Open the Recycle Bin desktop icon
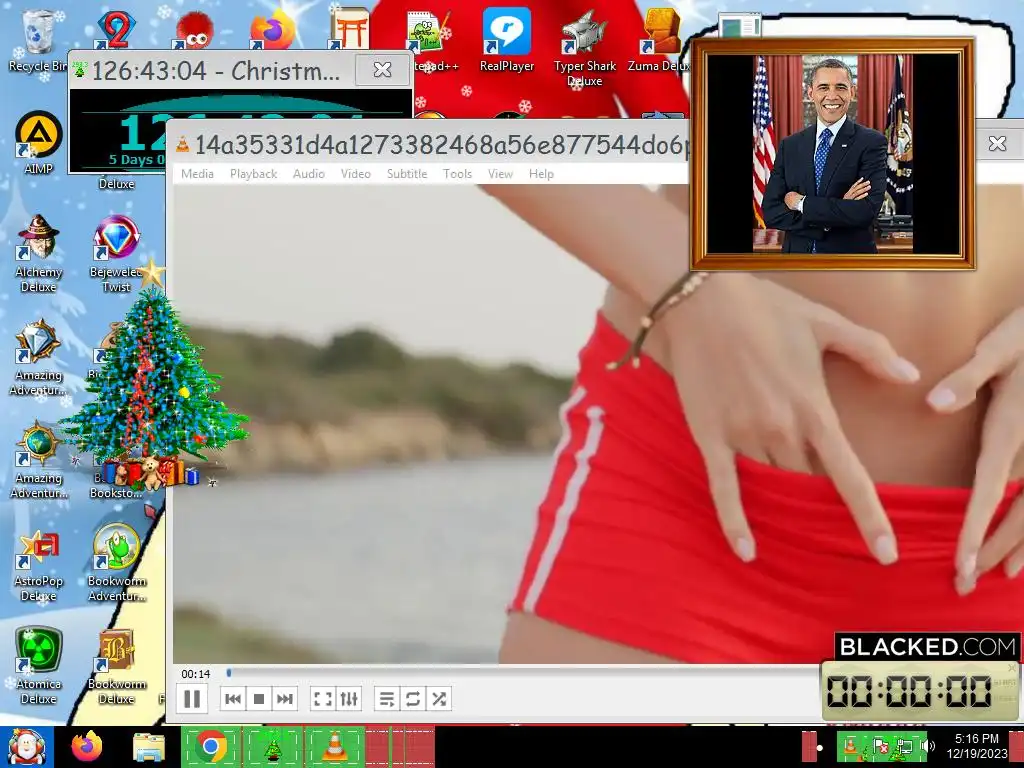 (38, 40)
